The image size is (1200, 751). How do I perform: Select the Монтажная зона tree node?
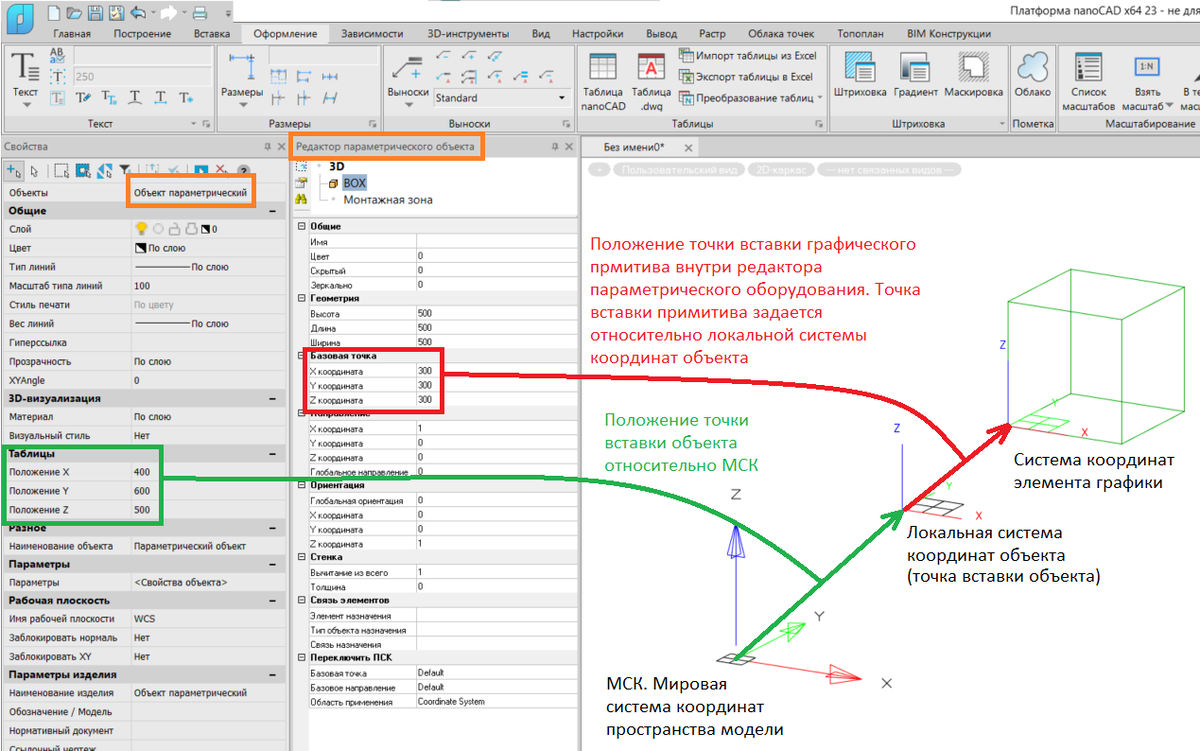tap(388, 200)
